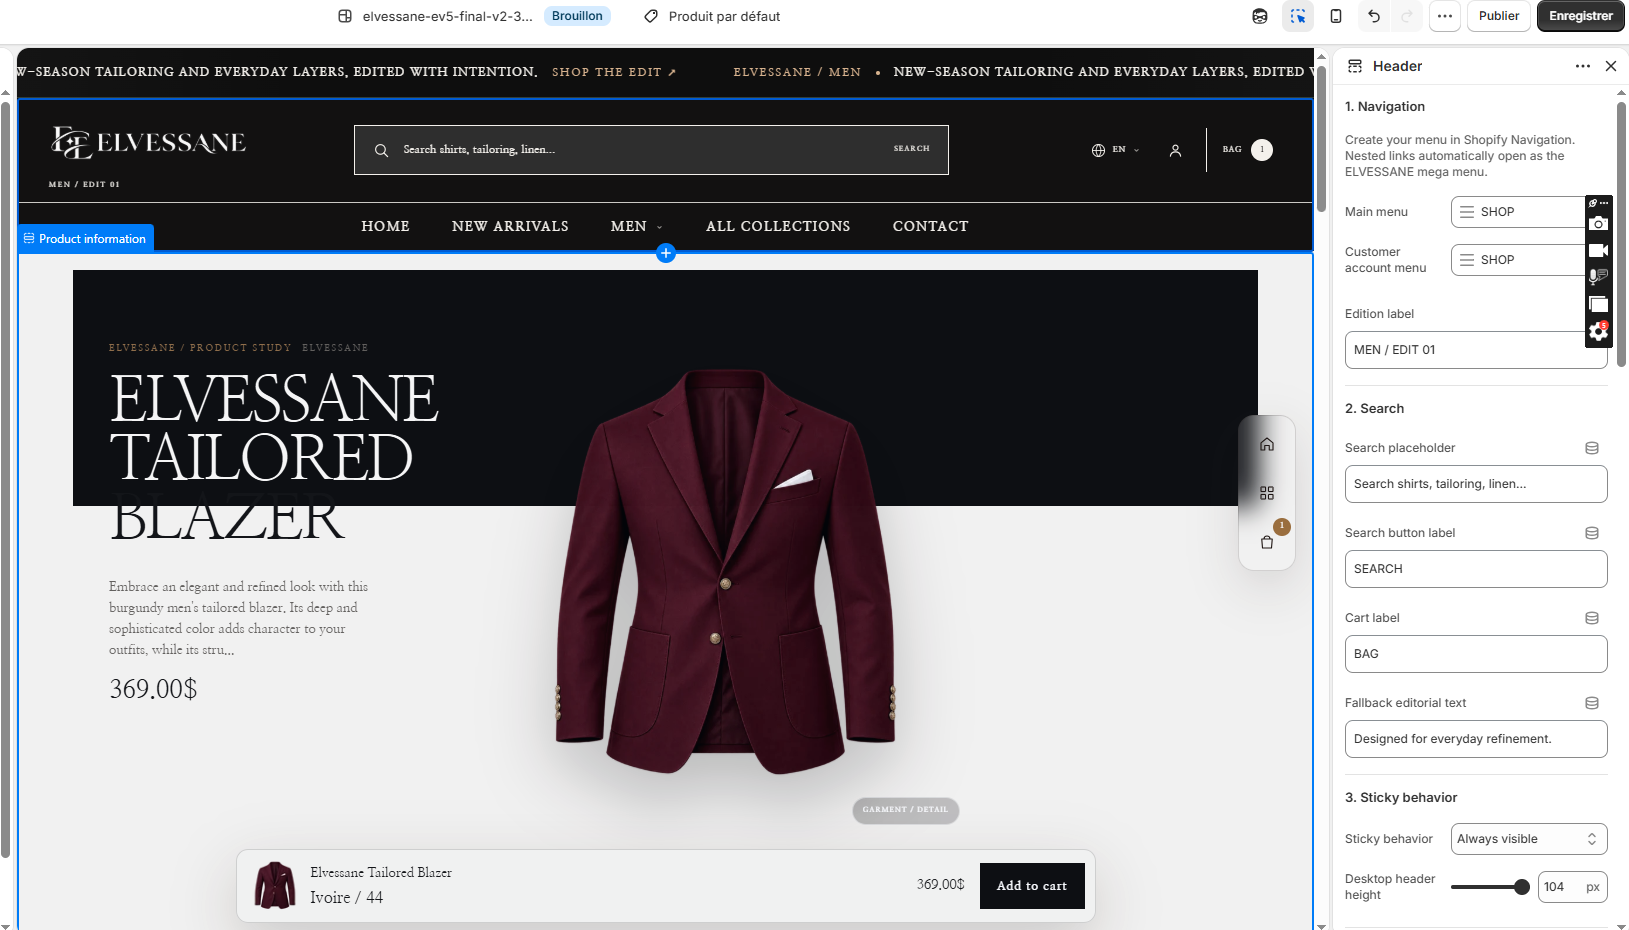Click the microphone caption overlay icon
1629x930 pixels.
coord(1599,277)
